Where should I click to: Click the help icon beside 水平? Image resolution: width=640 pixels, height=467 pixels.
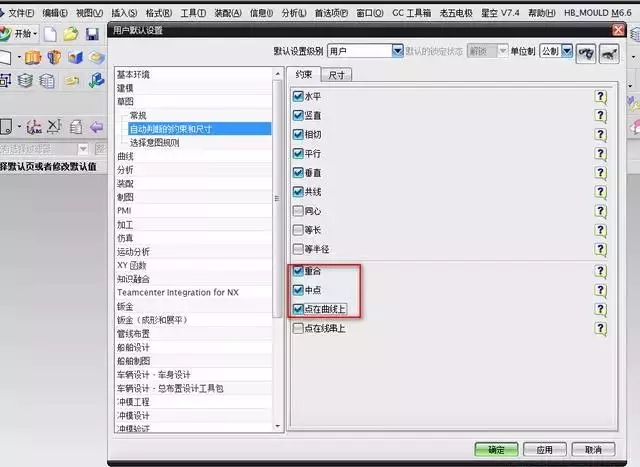(x=600, y=97)
